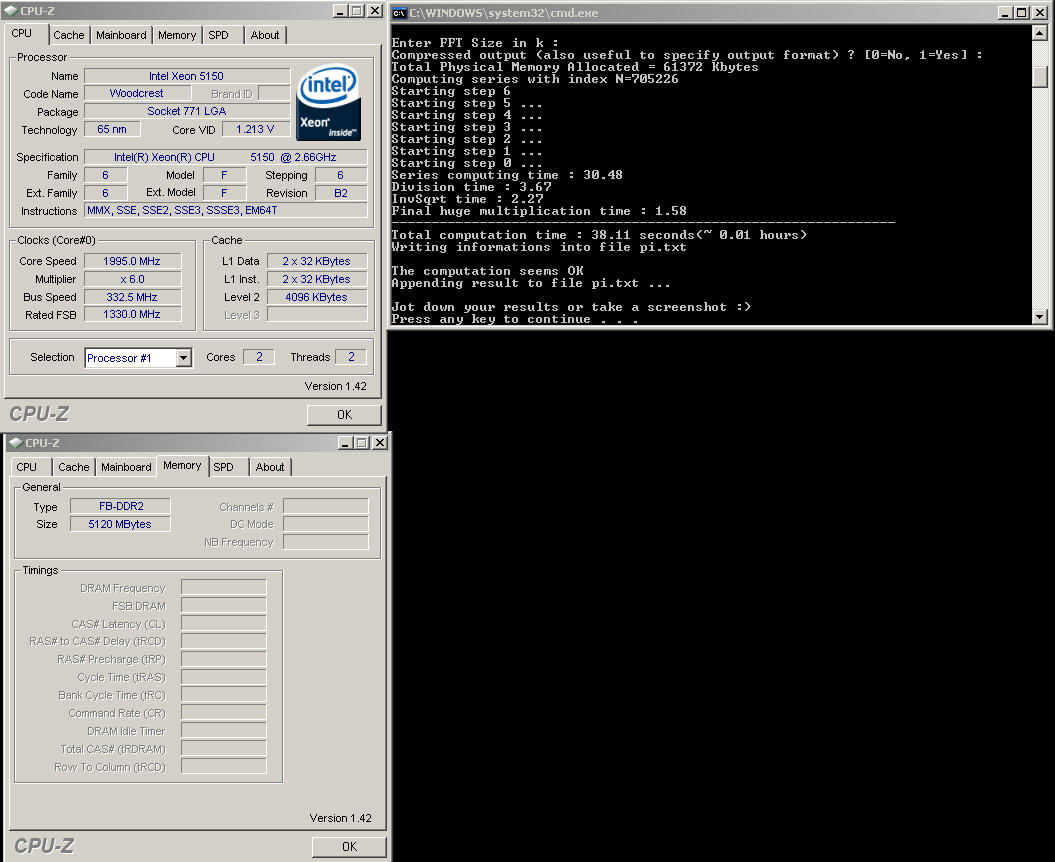Close the top CPU-Z window
1055x862 pixels.
[375, 11]
